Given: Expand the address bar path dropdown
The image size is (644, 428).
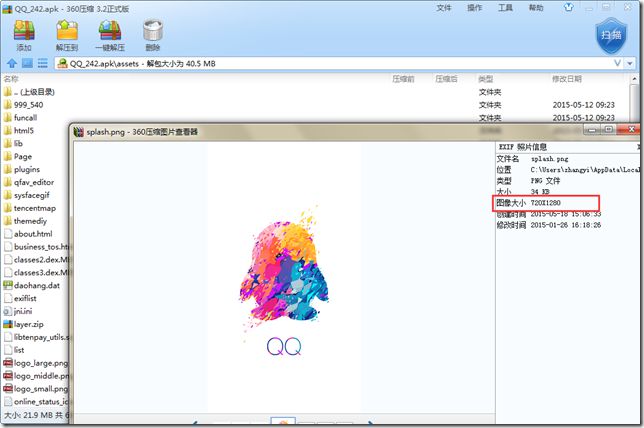Looking at the screenshot, I should pyautogui.click(x=630, y=64).
